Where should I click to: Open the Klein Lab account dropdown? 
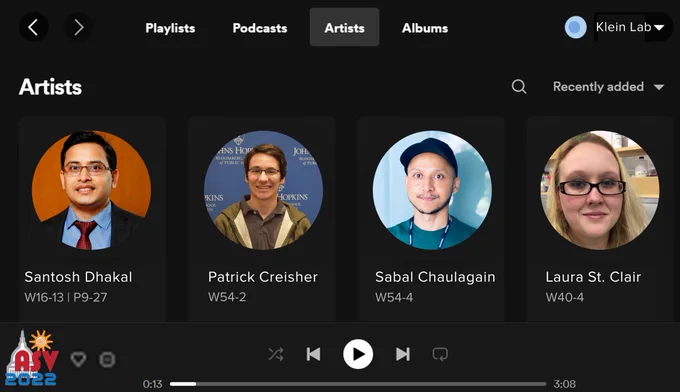click(x=633, y=27)
